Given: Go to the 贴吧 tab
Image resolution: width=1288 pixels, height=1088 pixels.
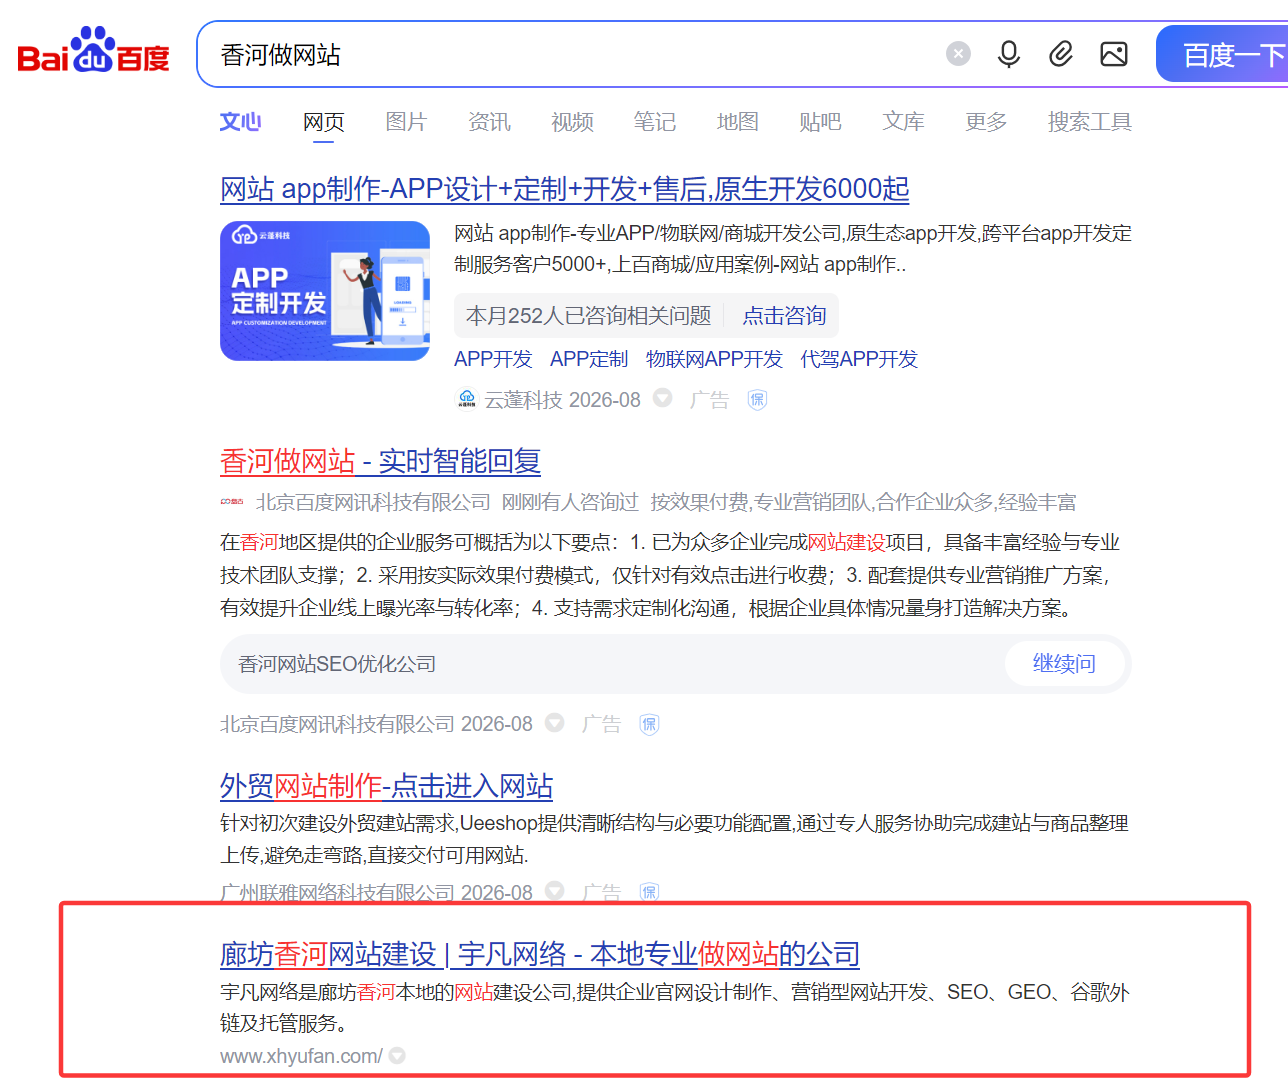Looking at the screenshot, I should tap(820, 122).
